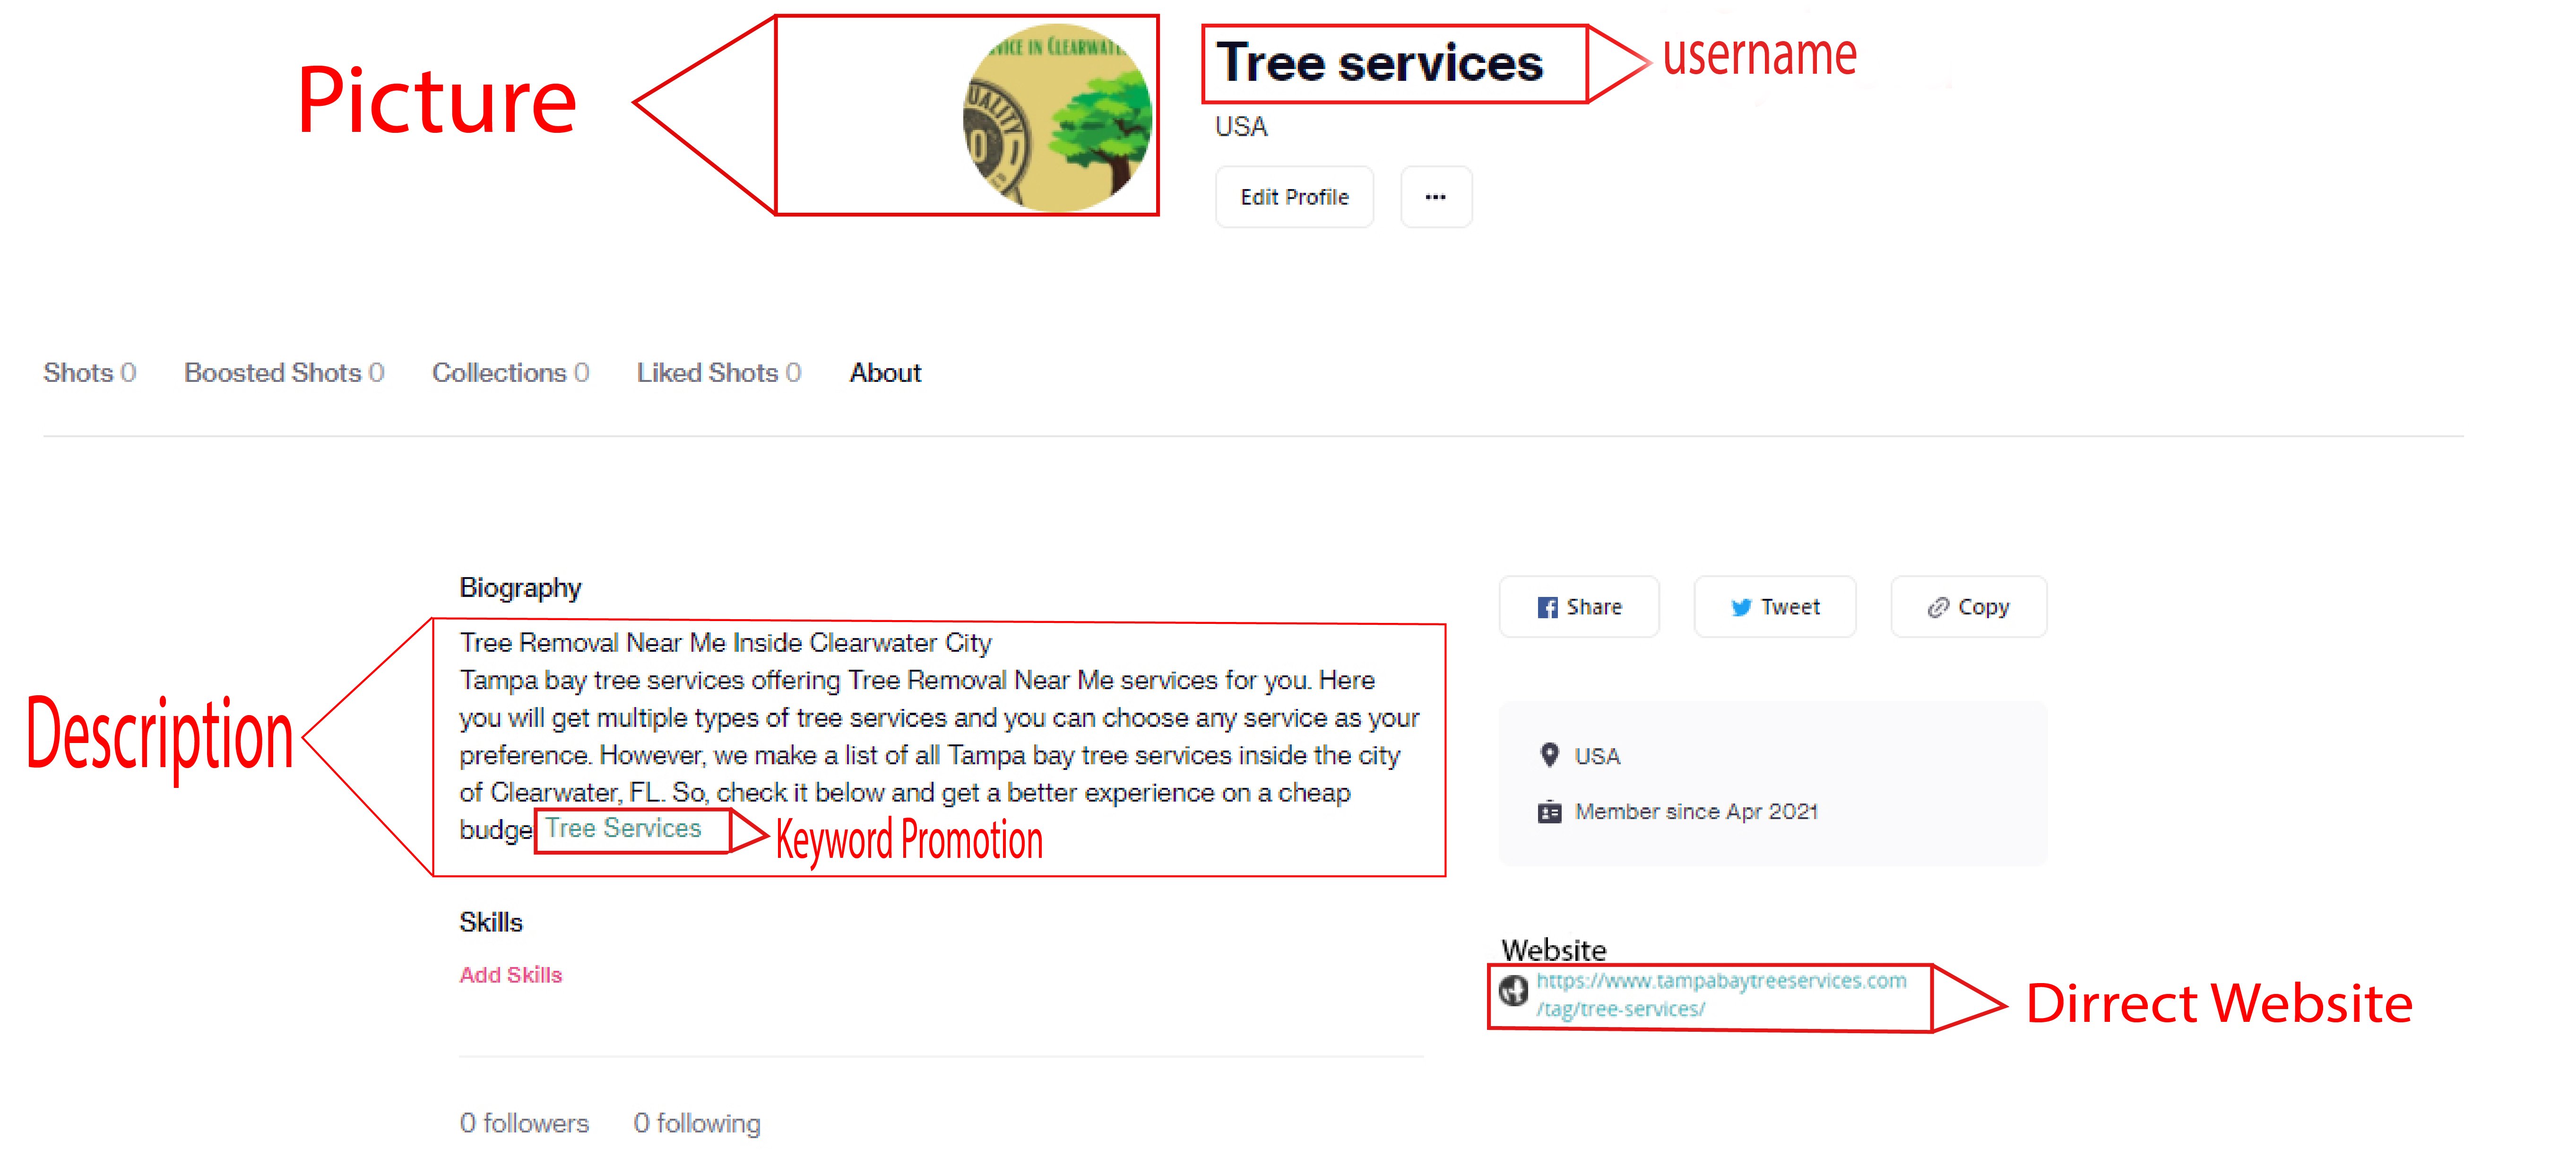View the 0 following list
This screenshot has width=2576, height=1166.
tap(696, 1123)
